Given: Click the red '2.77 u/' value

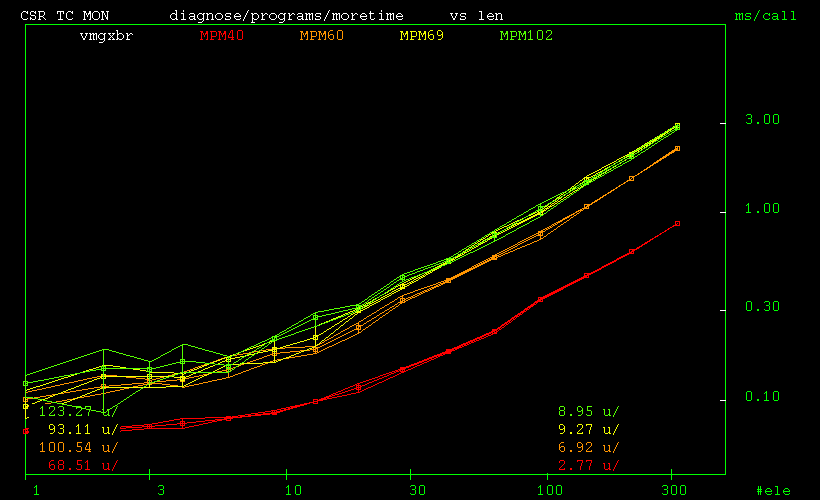Looking at the screenshot, I should tap(589, 465).
